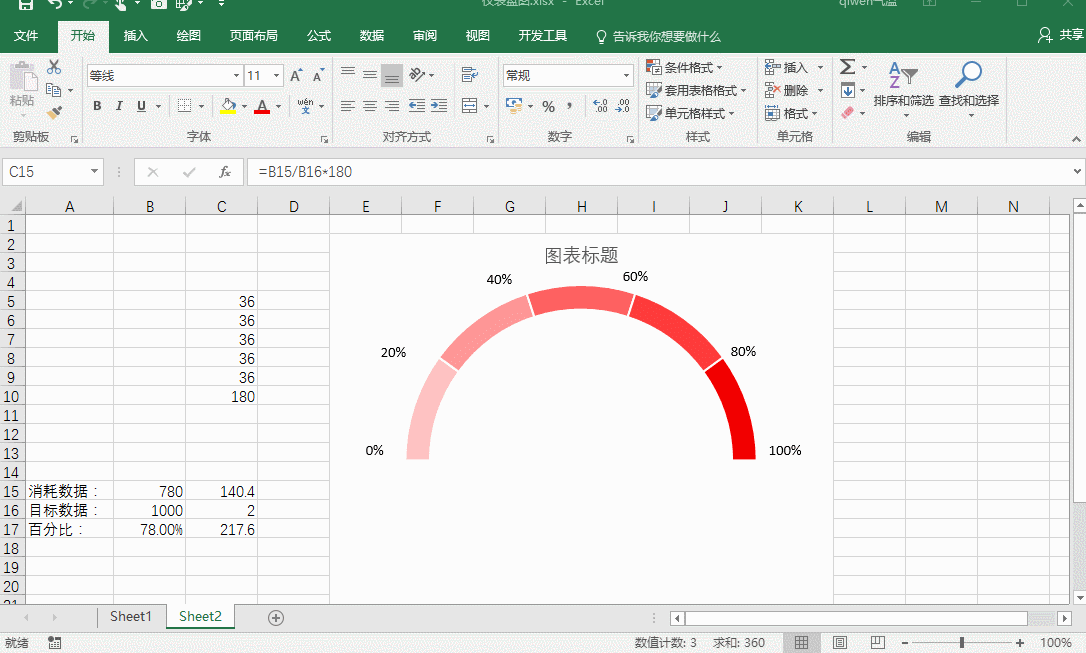Open the font name dropdown 等线
This screenshot has height=653, width=1086.
tap(236, 75)
